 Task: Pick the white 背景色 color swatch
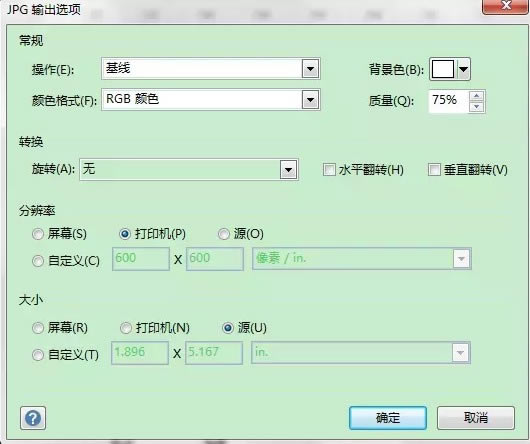(x=442, y=69)
